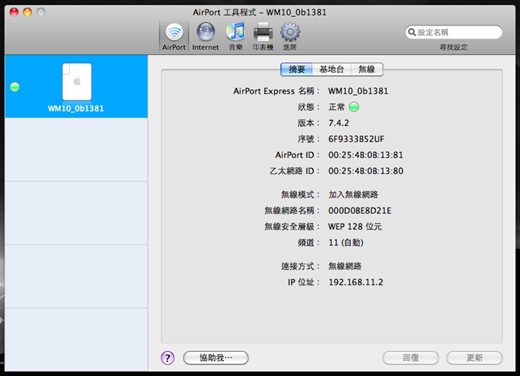Click the purple help question mark
Screen dimensions: 520x376
point(168,358)
